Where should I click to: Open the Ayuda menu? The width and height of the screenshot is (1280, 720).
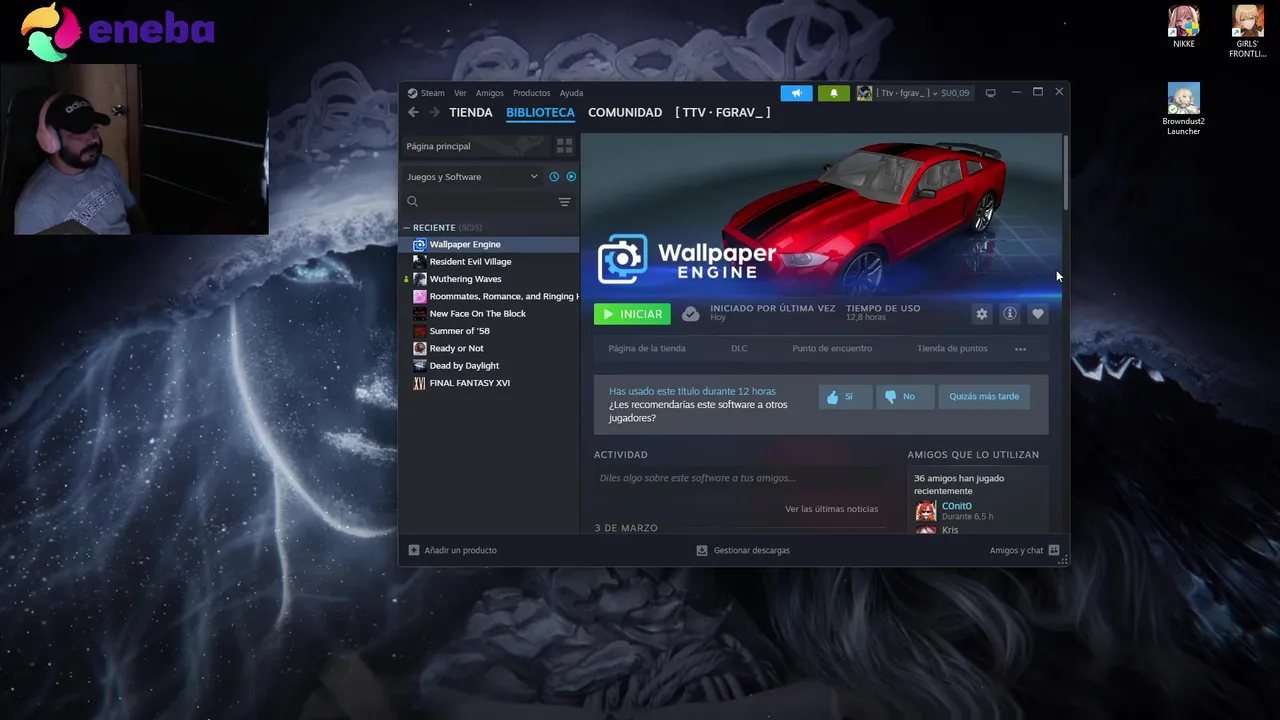click(x=571, y=93)
